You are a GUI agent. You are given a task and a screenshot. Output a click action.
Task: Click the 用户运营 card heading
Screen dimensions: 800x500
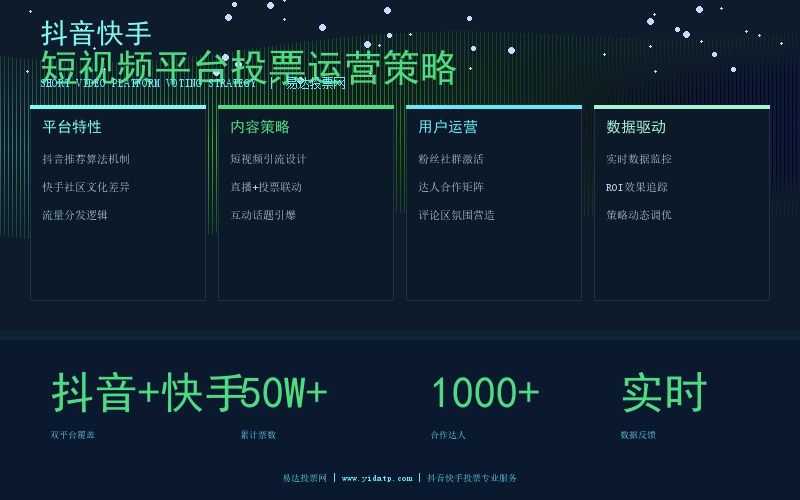tap(448, 127)
